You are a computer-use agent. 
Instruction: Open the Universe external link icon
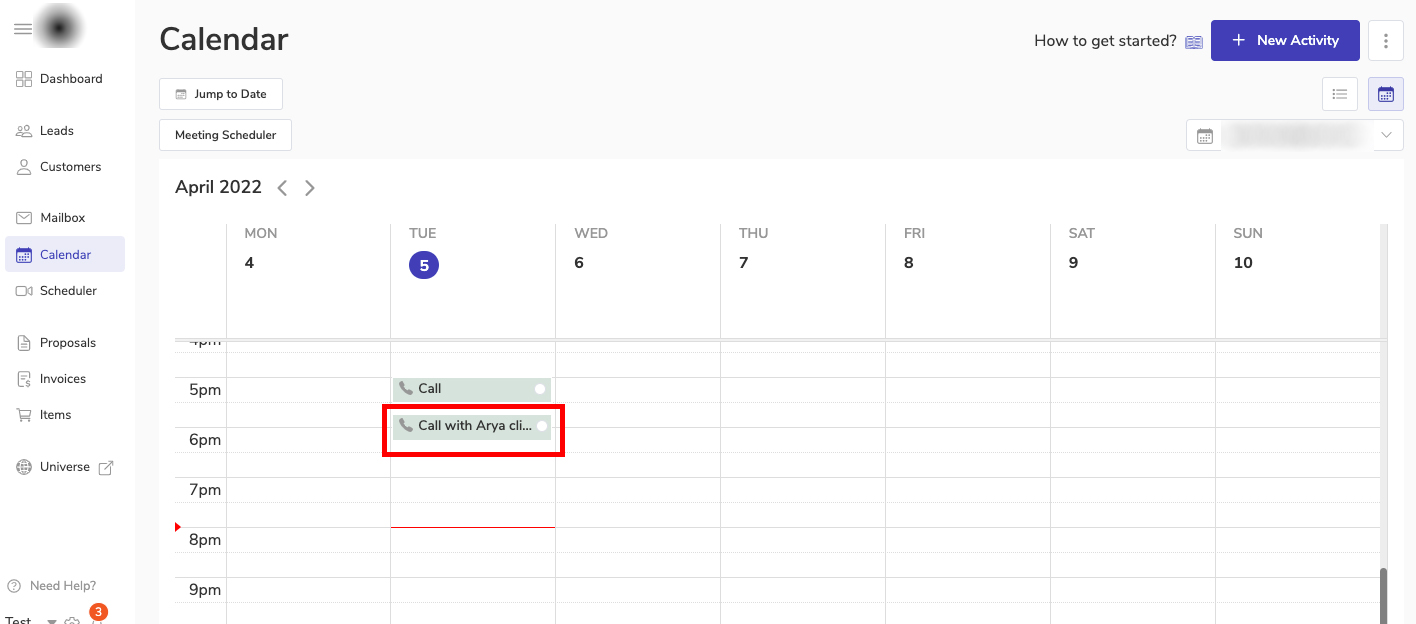pyautogui.click(x=106, y=467)
